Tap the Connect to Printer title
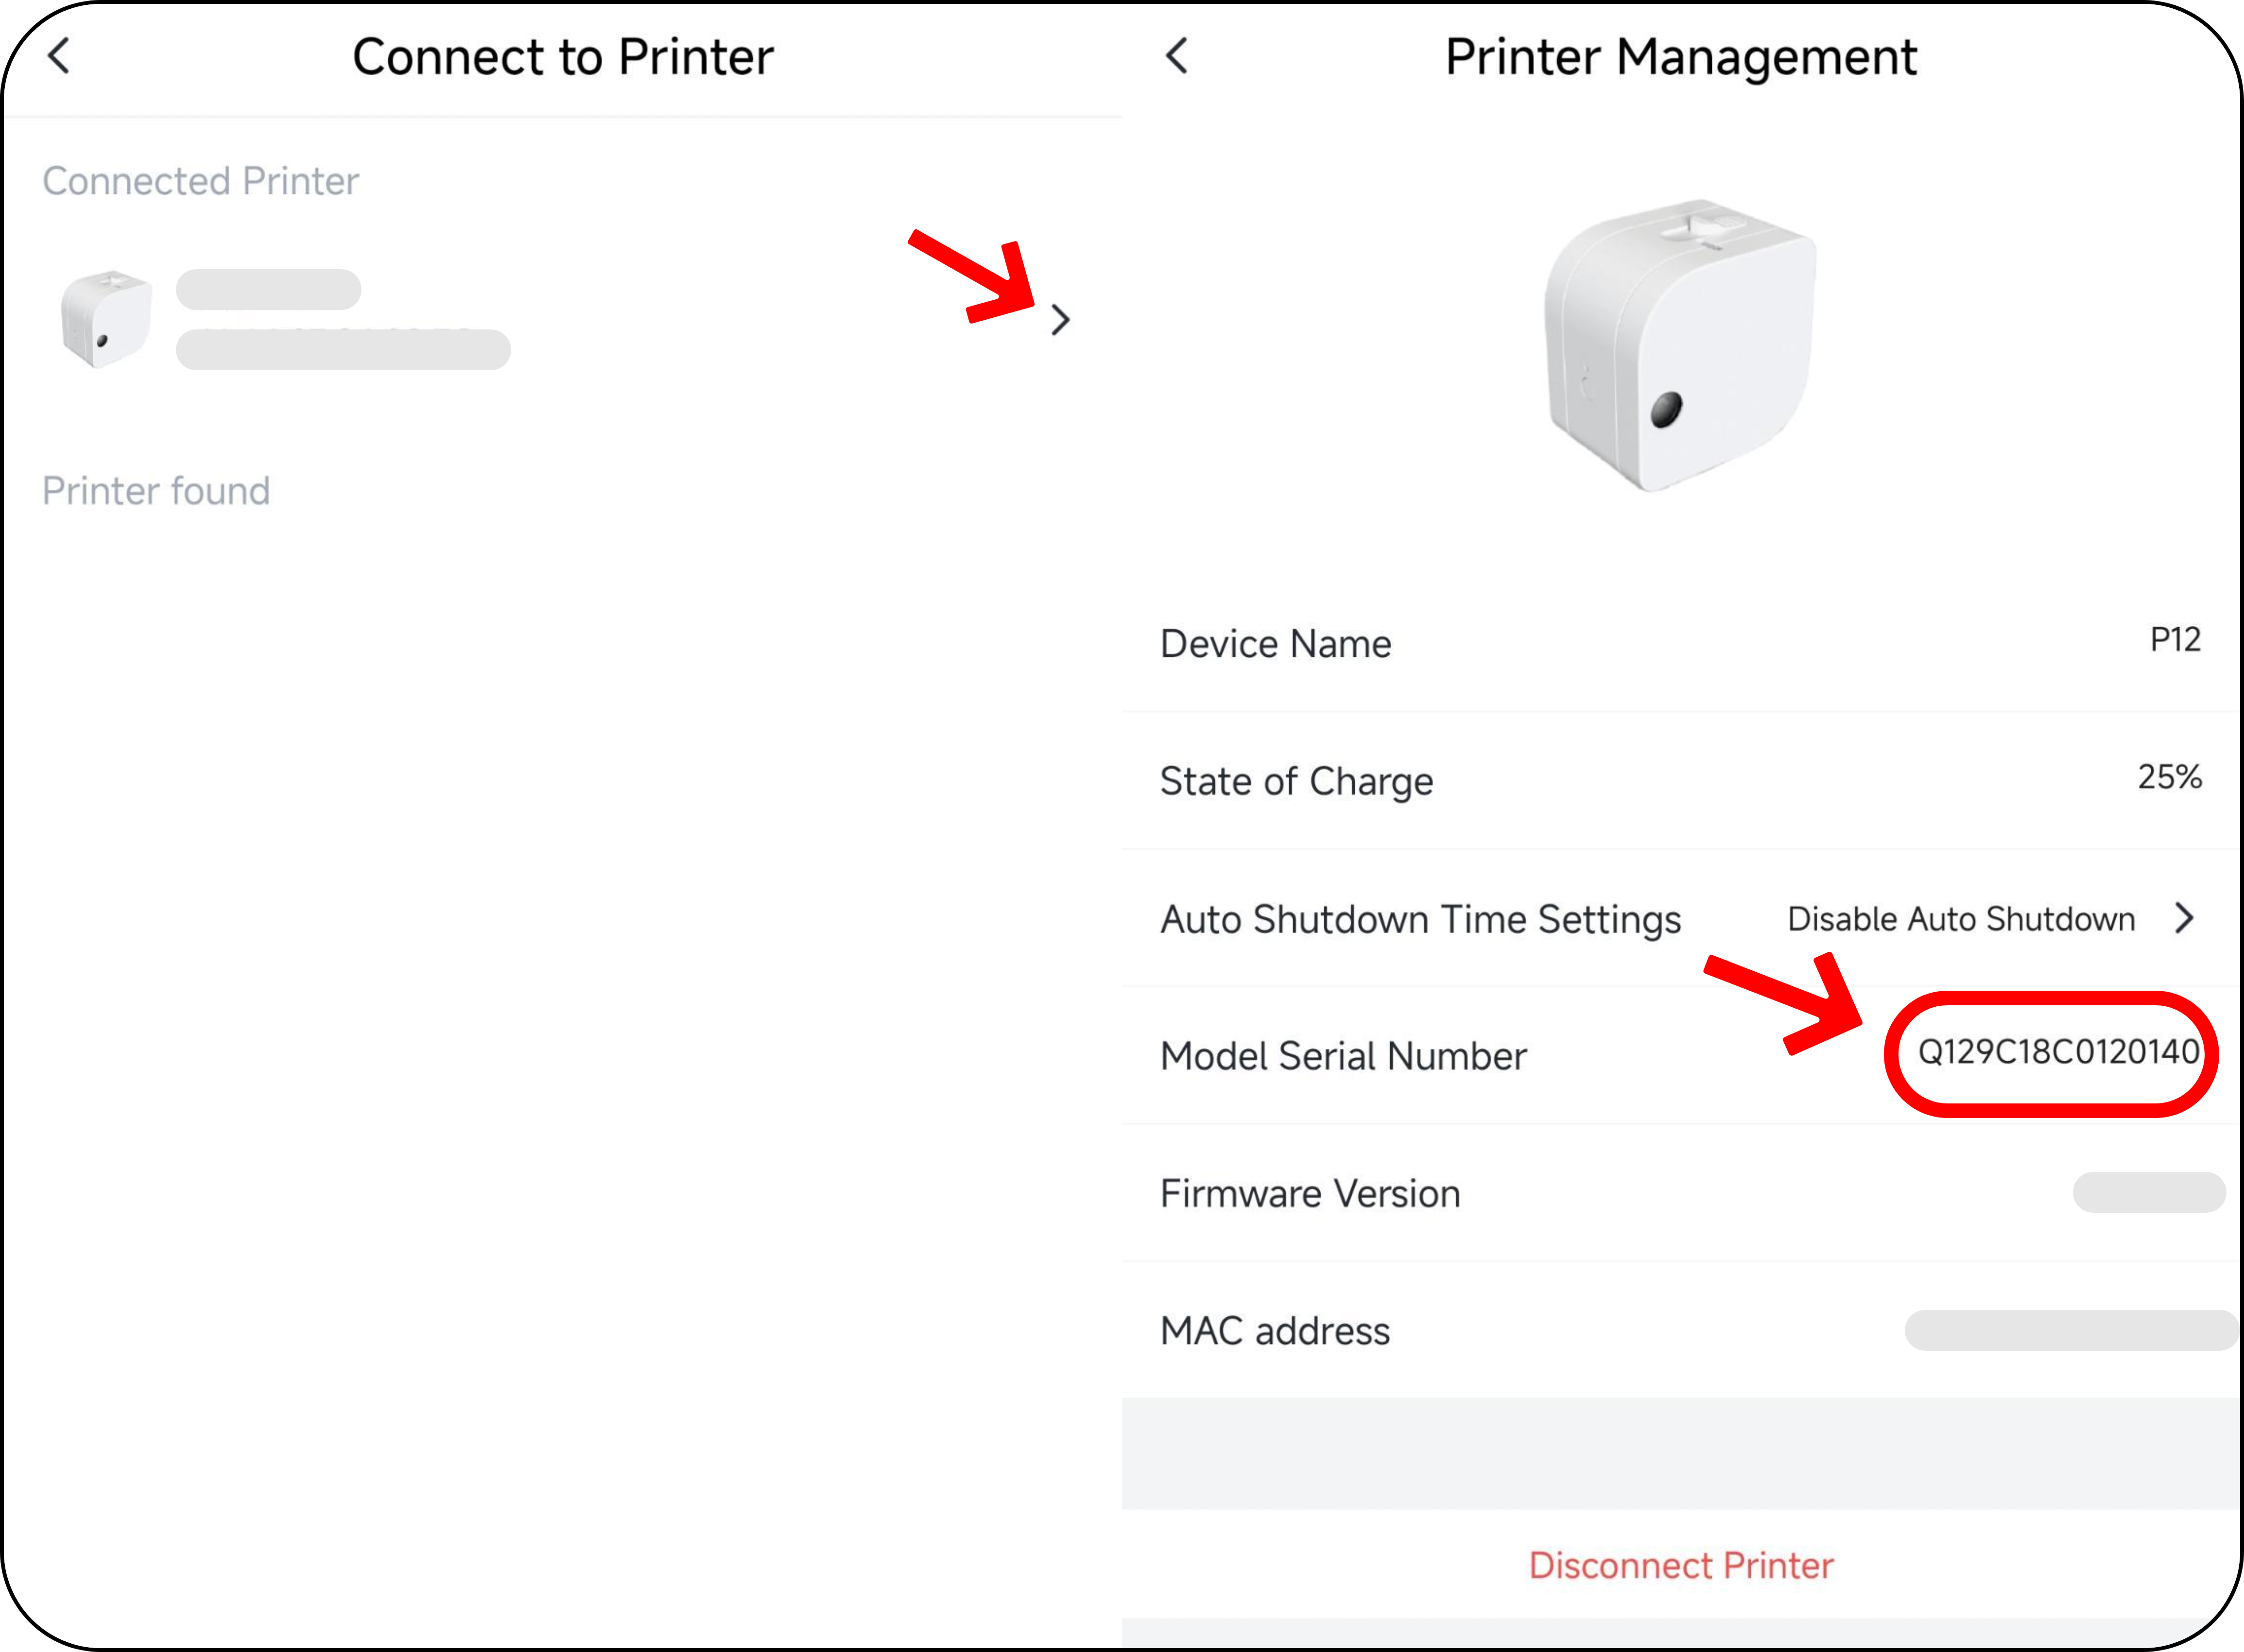The width and height of the screenshot is (2244, 1652). (x=563, y=57)
